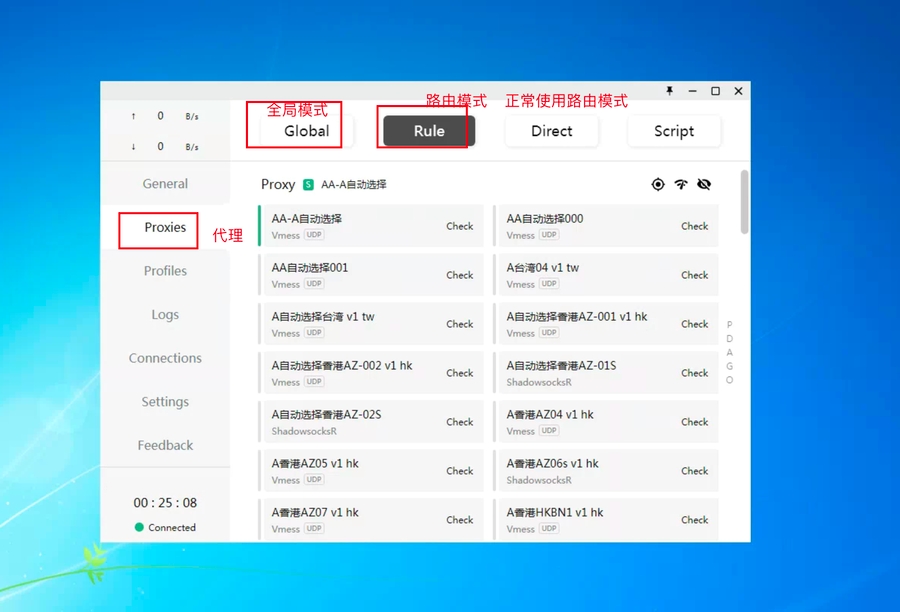
Task: Toggle the crossed-eye hide proxies icon
Action: [704, 184]
